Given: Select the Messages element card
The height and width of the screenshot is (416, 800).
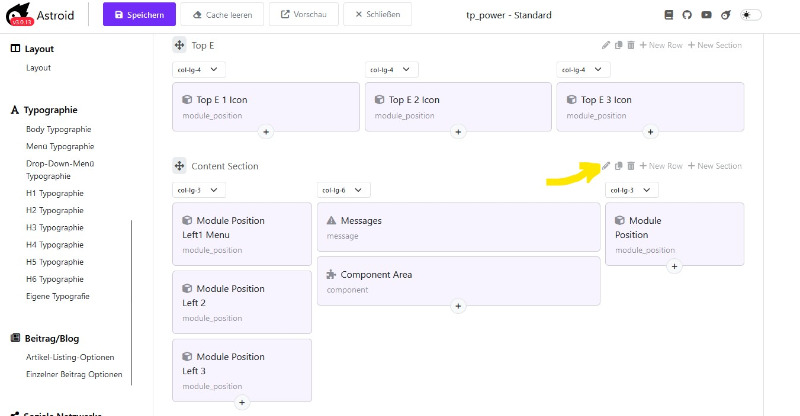Looking at the screenshot, I should point(459,227).
